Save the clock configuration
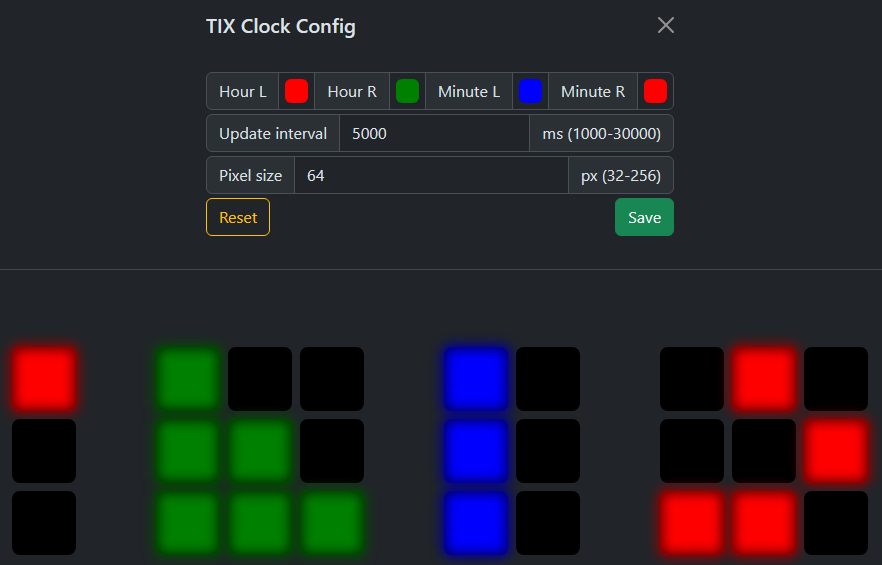This screenshot has width=882, height=565. [x=644, y=218]
